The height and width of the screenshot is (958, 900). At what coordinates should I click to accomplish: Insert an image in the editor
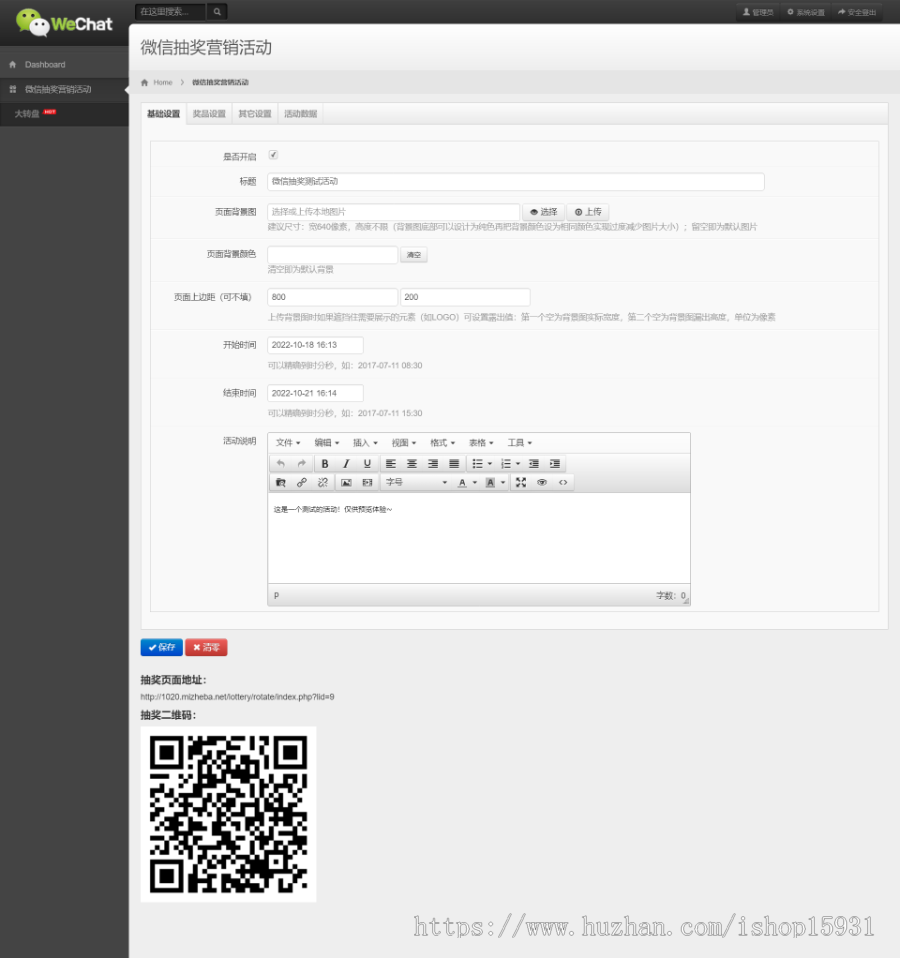[x=346, y=482]
